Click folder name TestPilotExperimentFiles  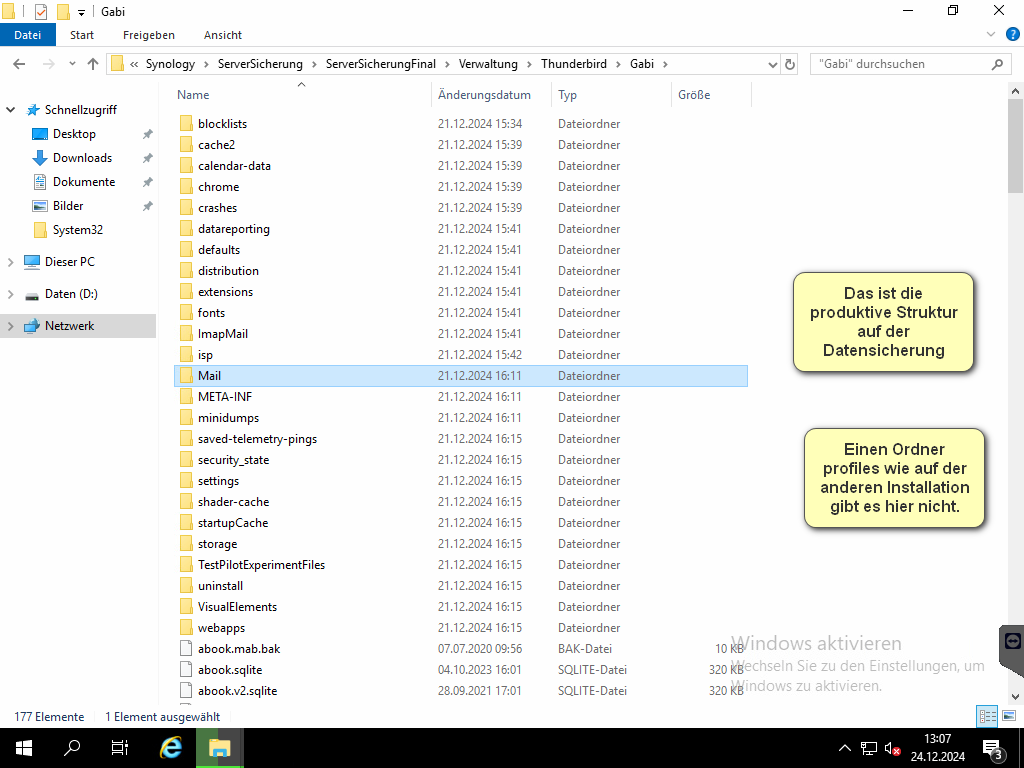(261, 565)
